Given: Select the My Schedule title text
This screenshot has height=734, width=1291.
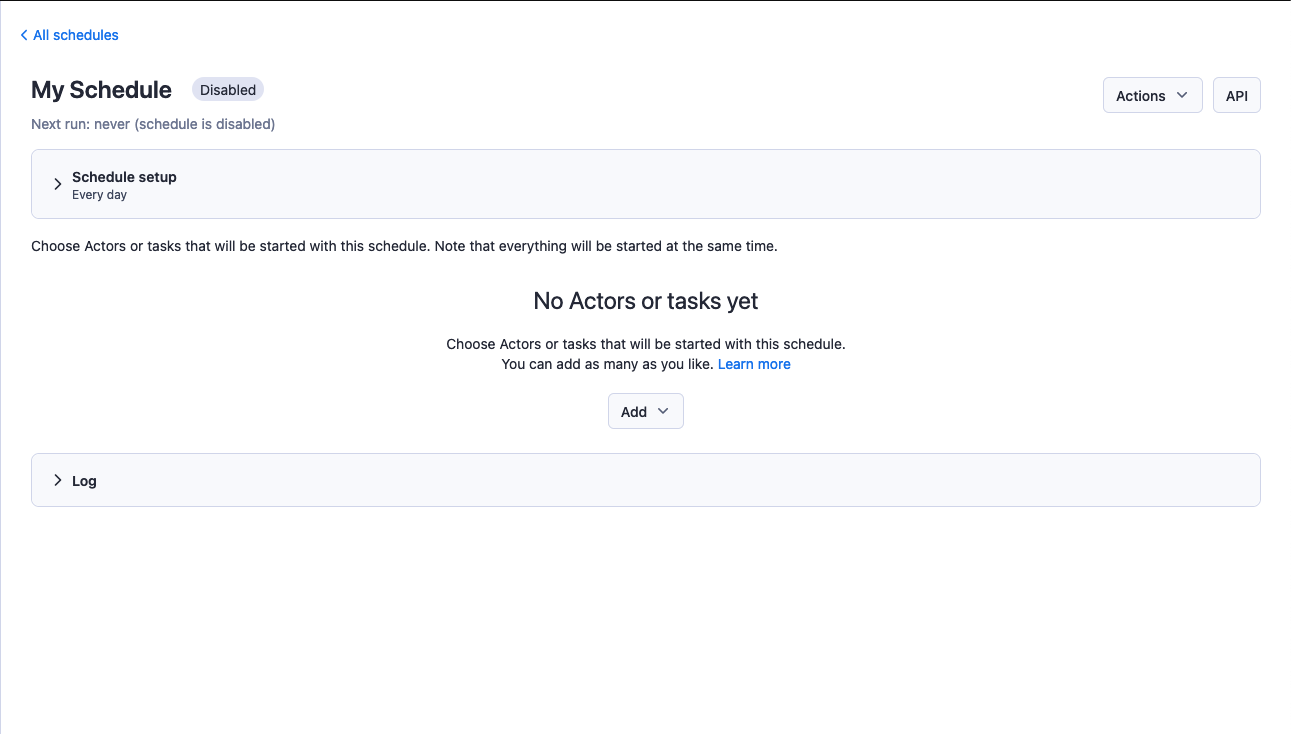Looking at the screenshot, I should point(101,90).
